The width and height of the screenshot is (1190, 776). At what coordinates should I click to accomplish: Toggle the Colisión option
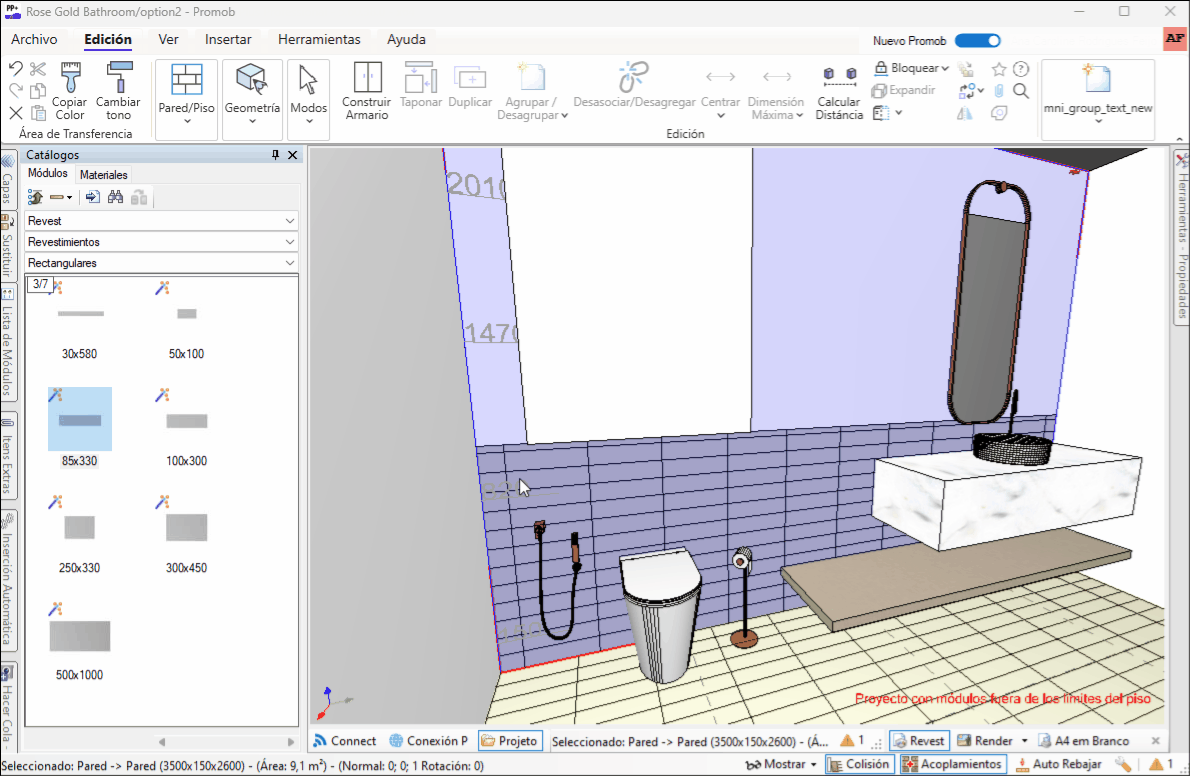coord(858,764)
